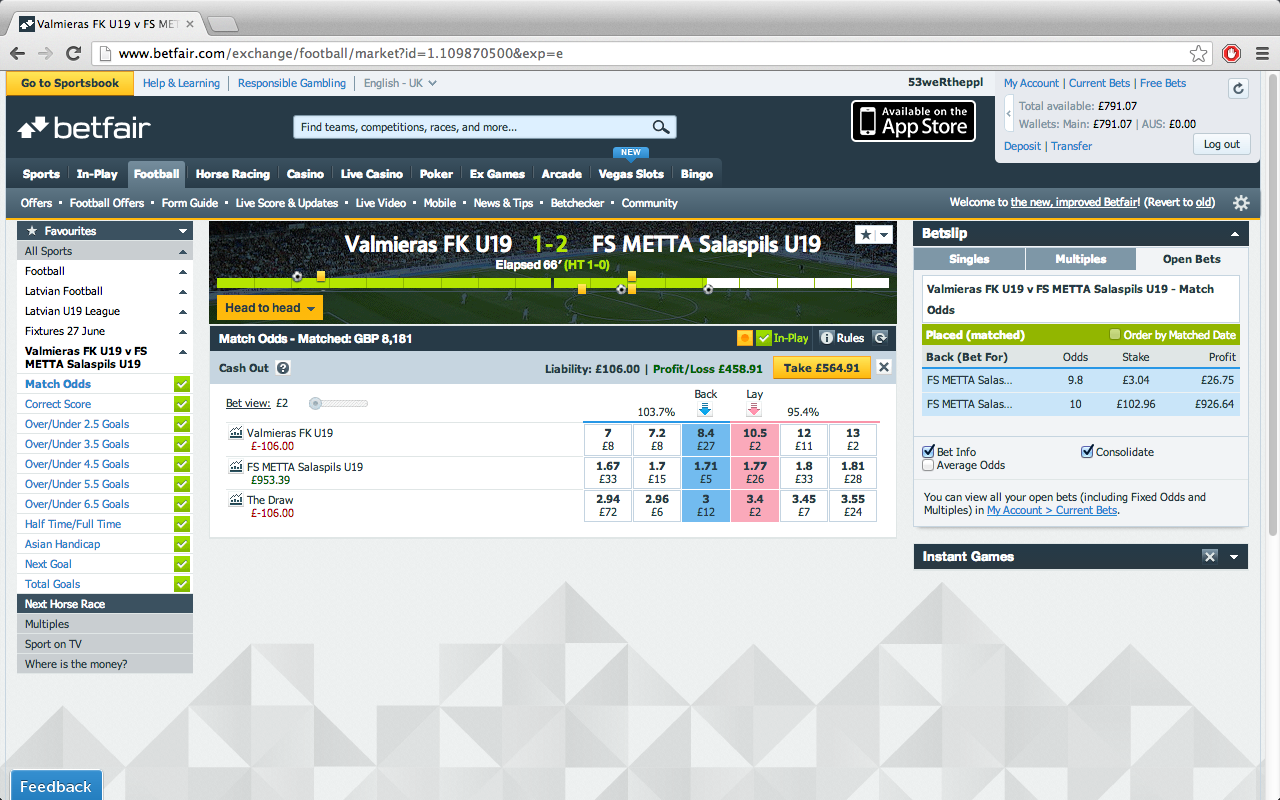This screenshot has height=800, width=1280.
Task: Open the My Account > Current Bets link
Action: click(x=1052, y=510)
